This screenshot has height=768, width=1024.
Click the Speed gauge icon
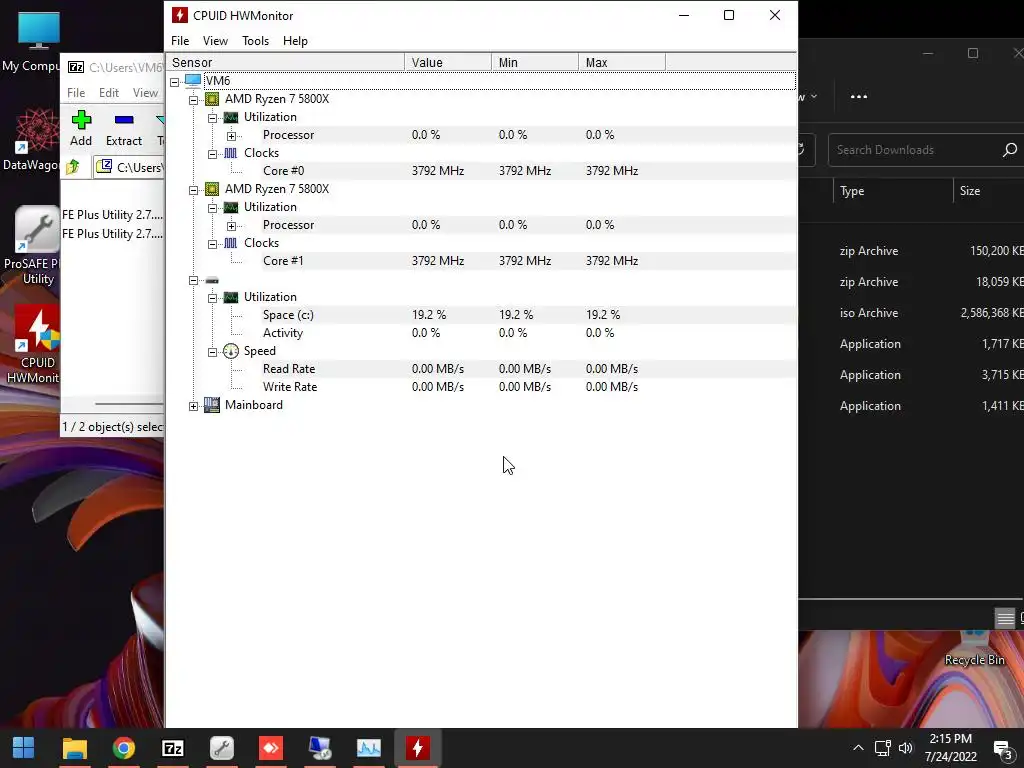click(231, 351)
